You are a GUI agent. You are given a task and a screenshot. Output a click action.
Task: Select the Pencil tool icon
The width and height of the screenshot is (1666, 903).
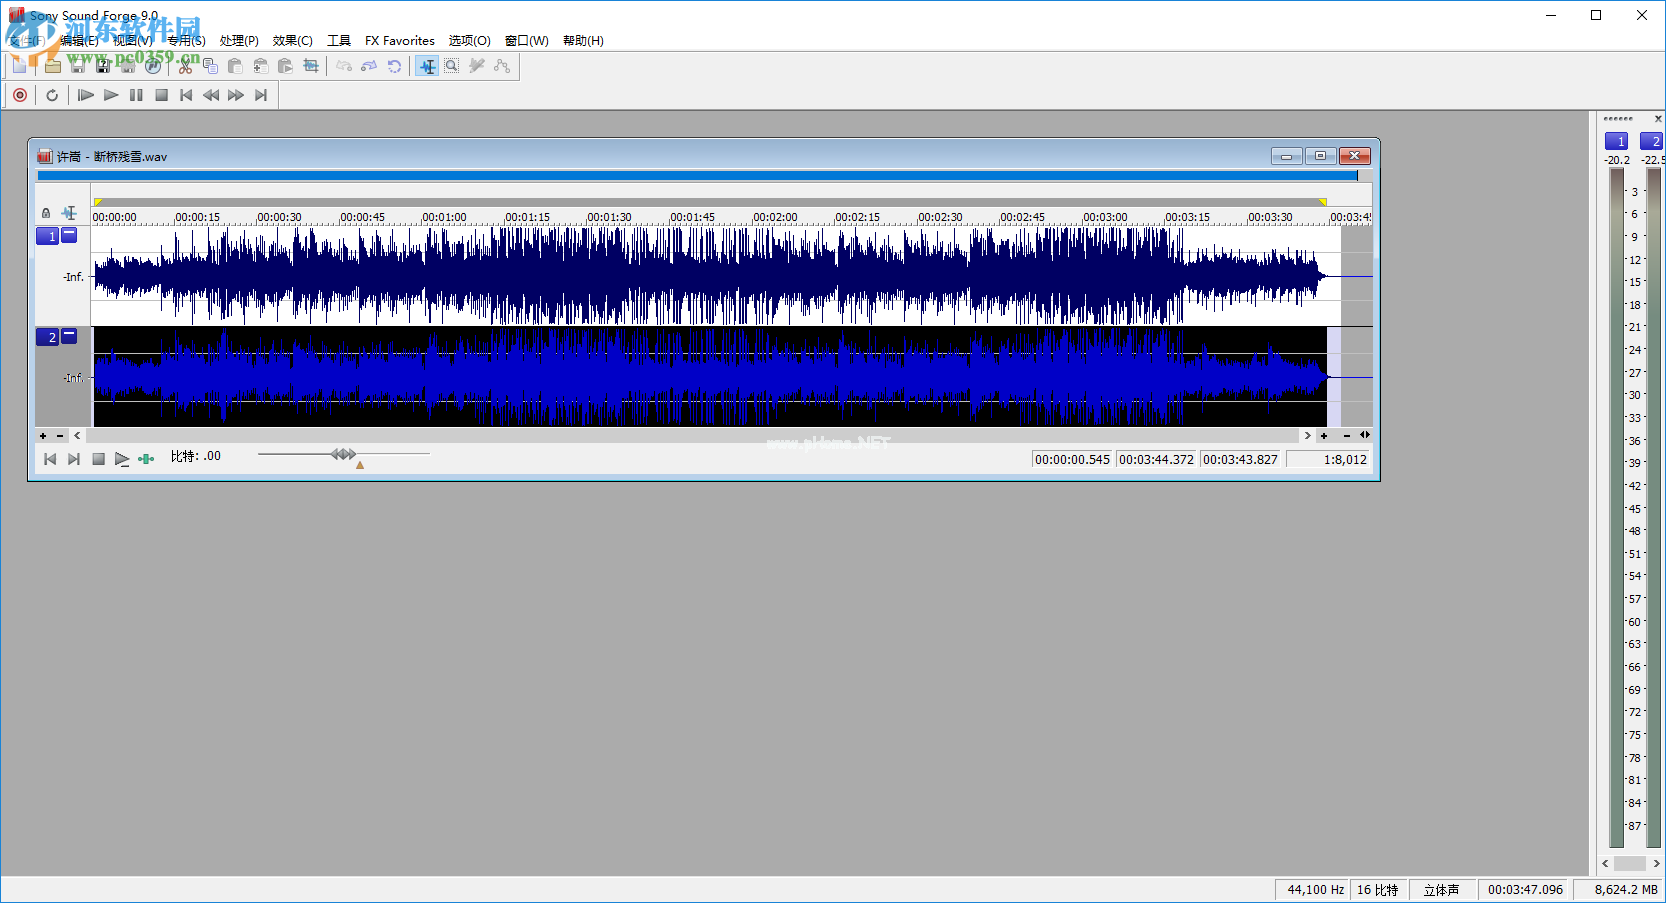tap(477, 66)
